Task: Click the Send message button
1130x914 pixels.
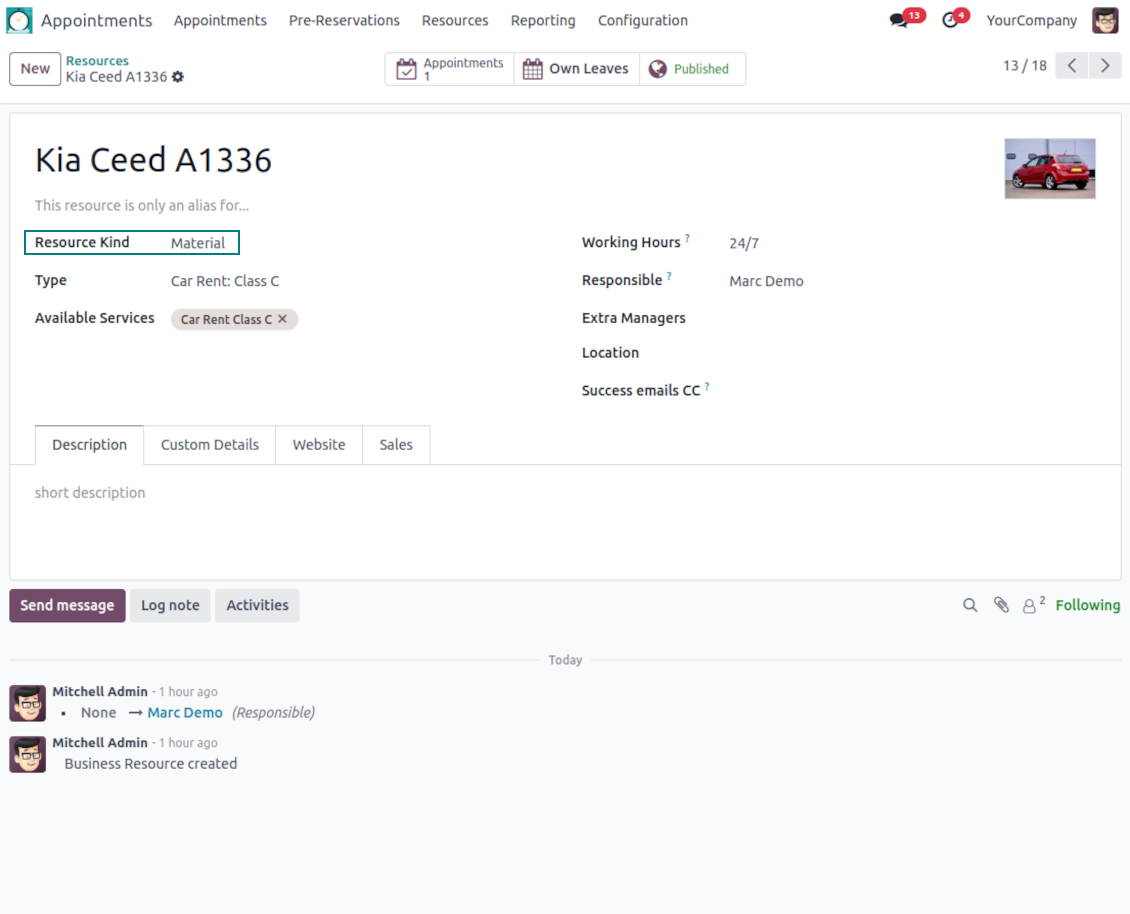Action: coord(67,605)
